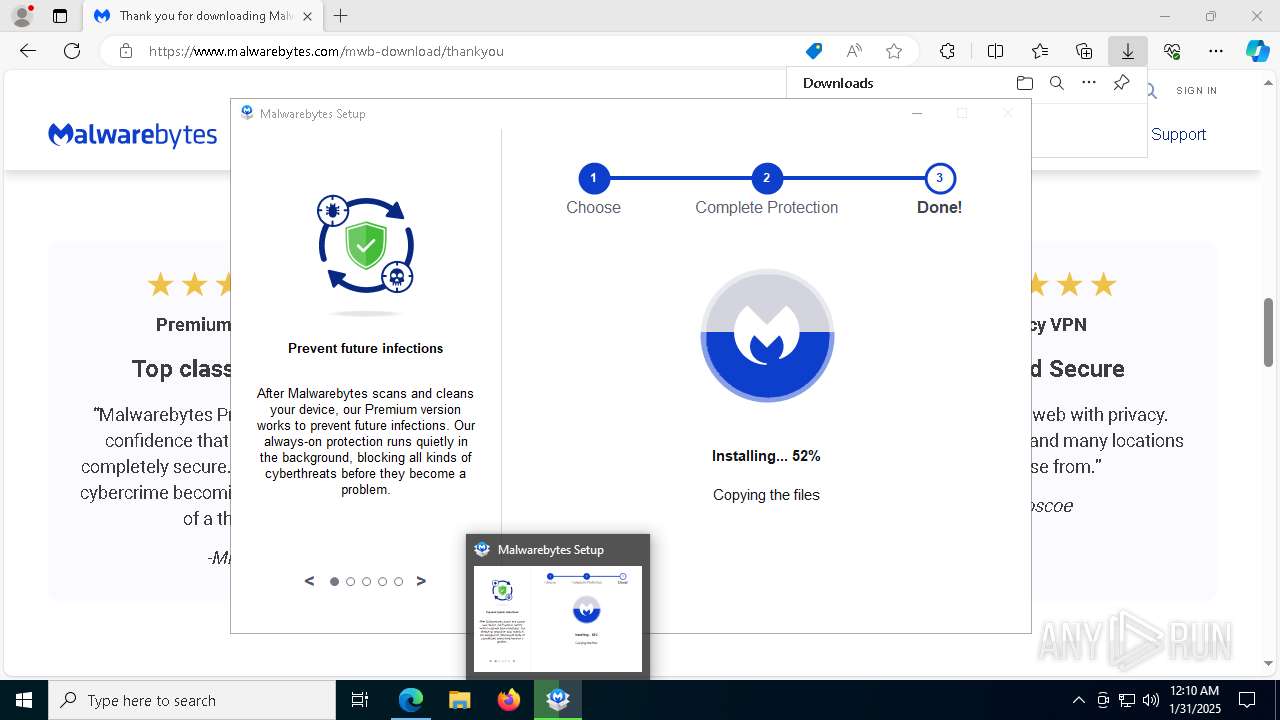Open Browser essentials heart icon
Image resolution: width=1280 pixels, height=720 pixels.
[x=1172, y=51]
